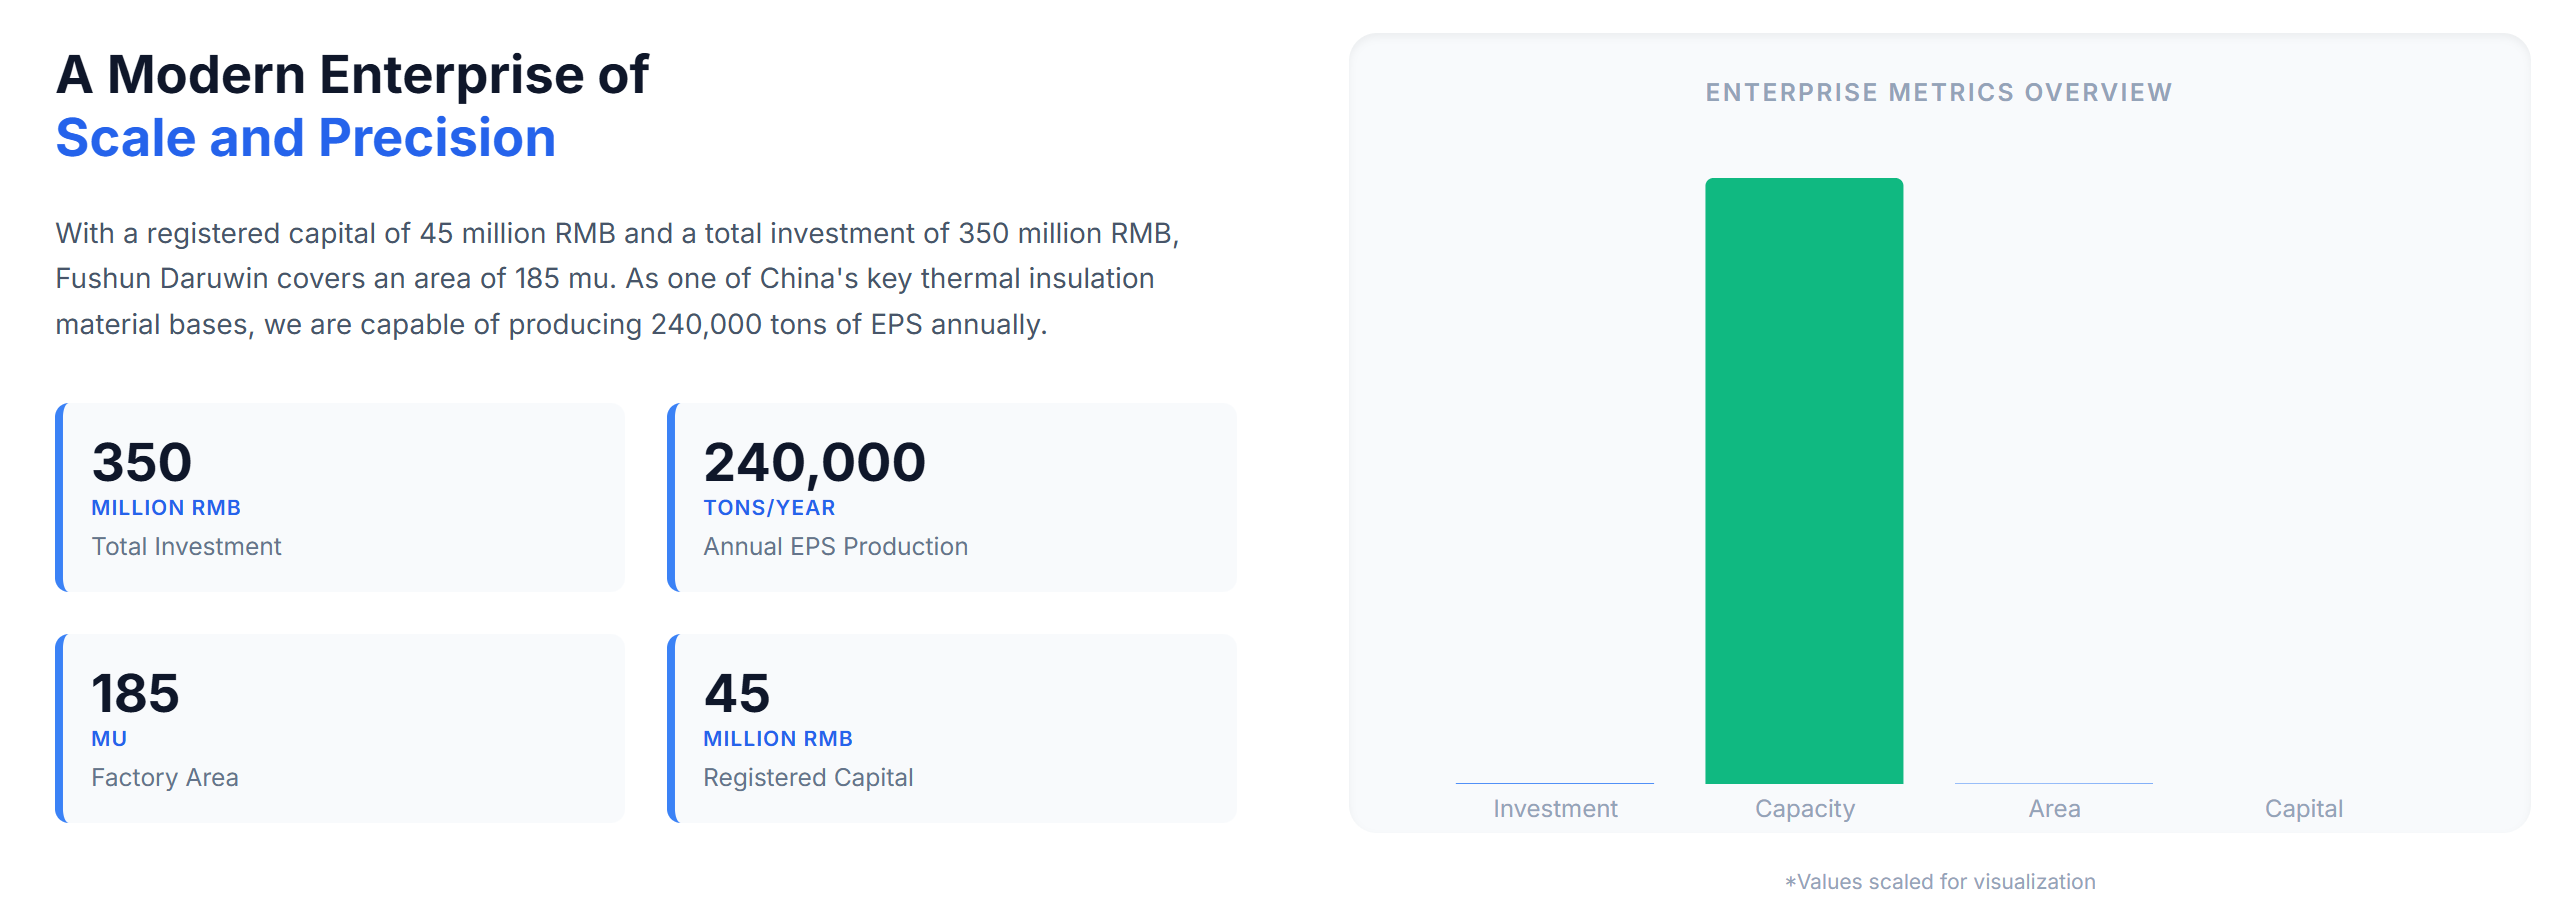
Task: Click the "Annual EPS Production" caption
Action: tap(835, 547)
